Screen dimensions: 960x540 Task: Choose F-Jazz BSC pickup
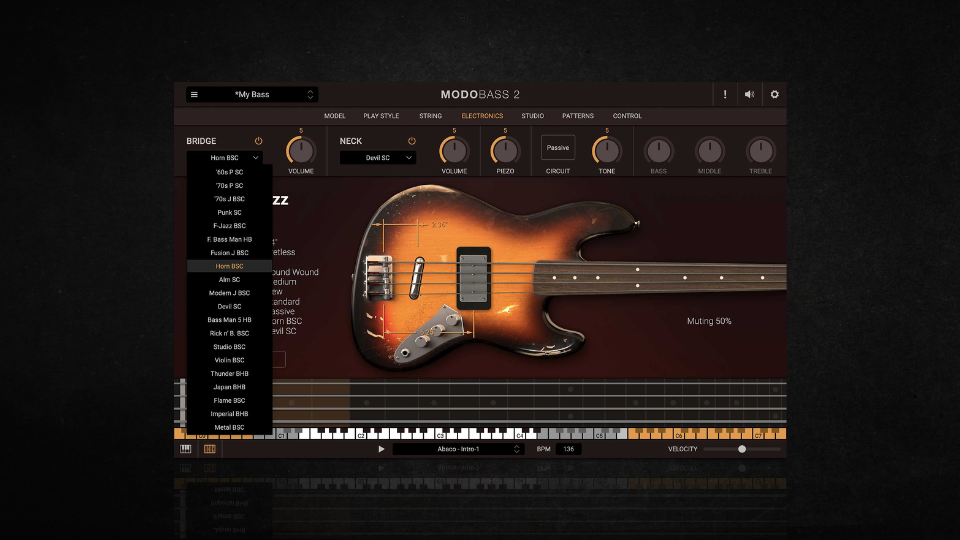pyautogui.click(x=229, y=226)
